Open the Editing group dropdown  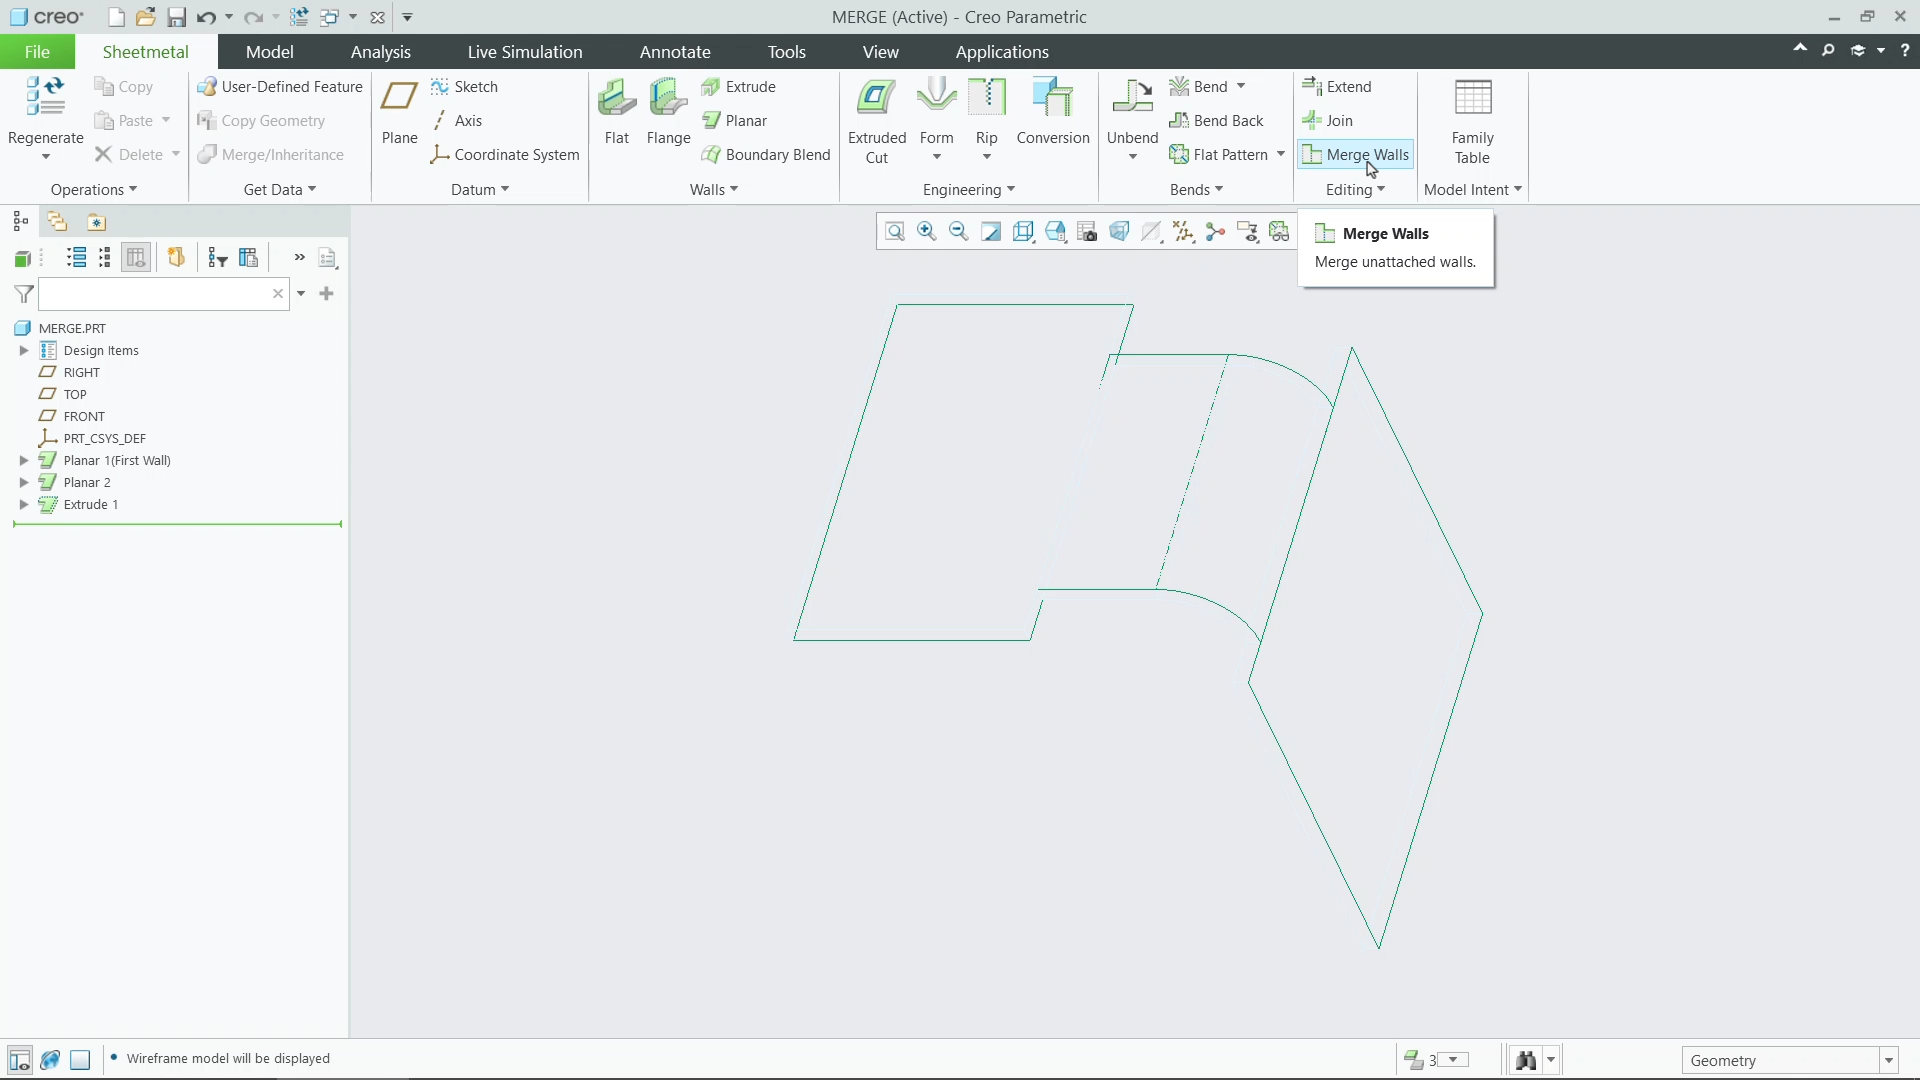(1355, 190)
